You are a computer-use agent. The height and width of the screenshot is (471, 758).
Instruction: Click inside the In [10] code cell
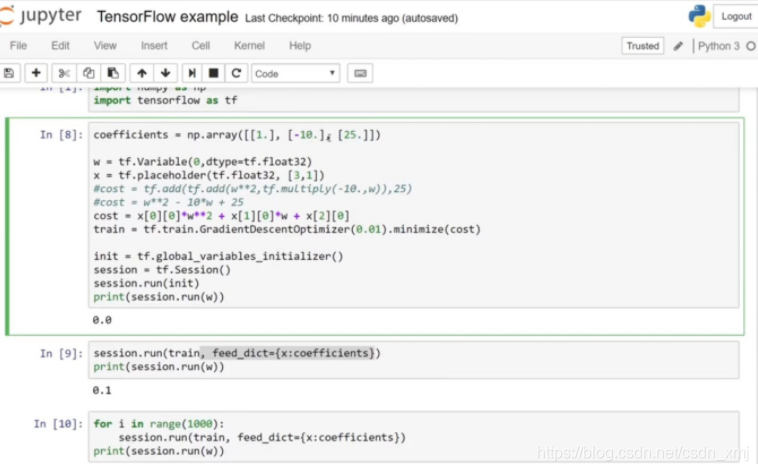[413, 437]
